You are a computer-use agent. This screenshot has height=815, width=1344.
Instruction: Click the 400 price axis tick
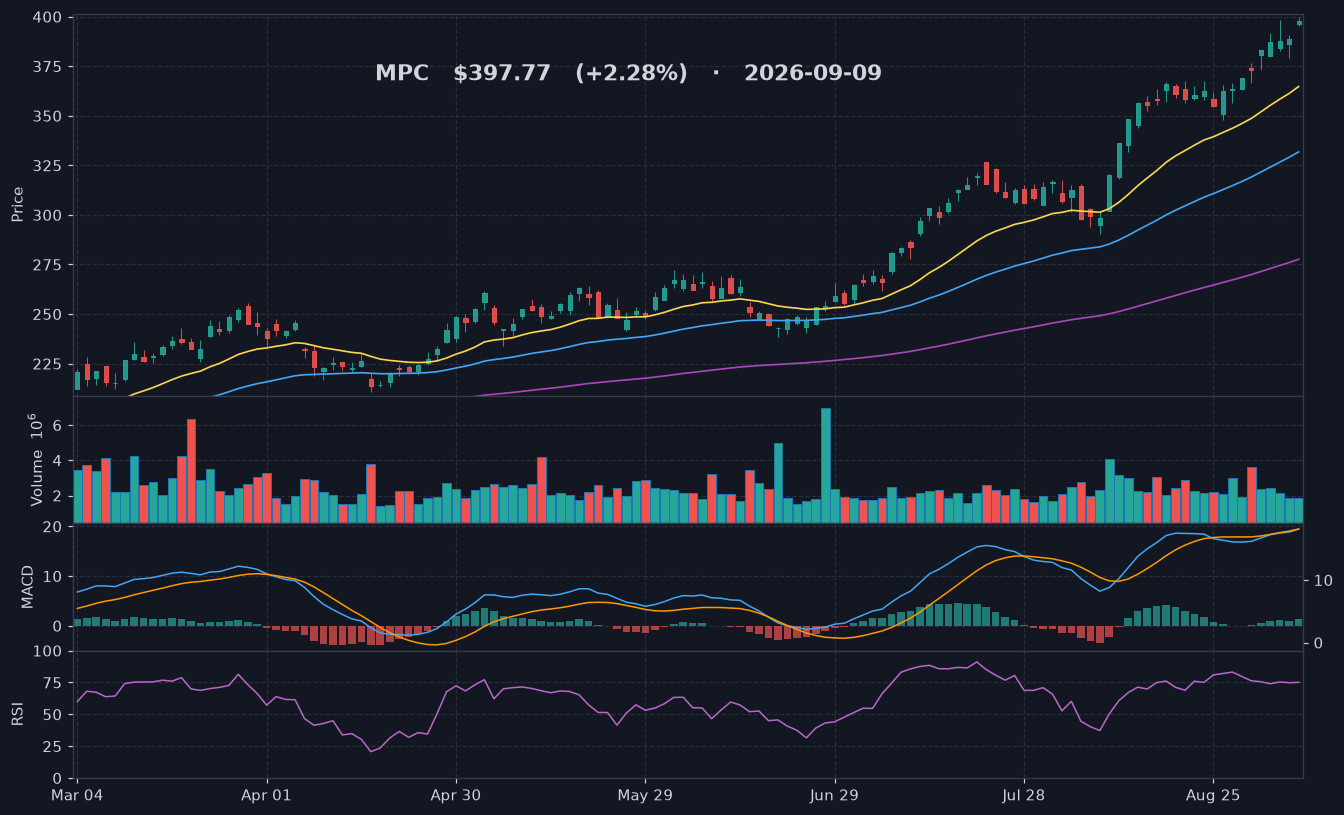coord(47,18)
